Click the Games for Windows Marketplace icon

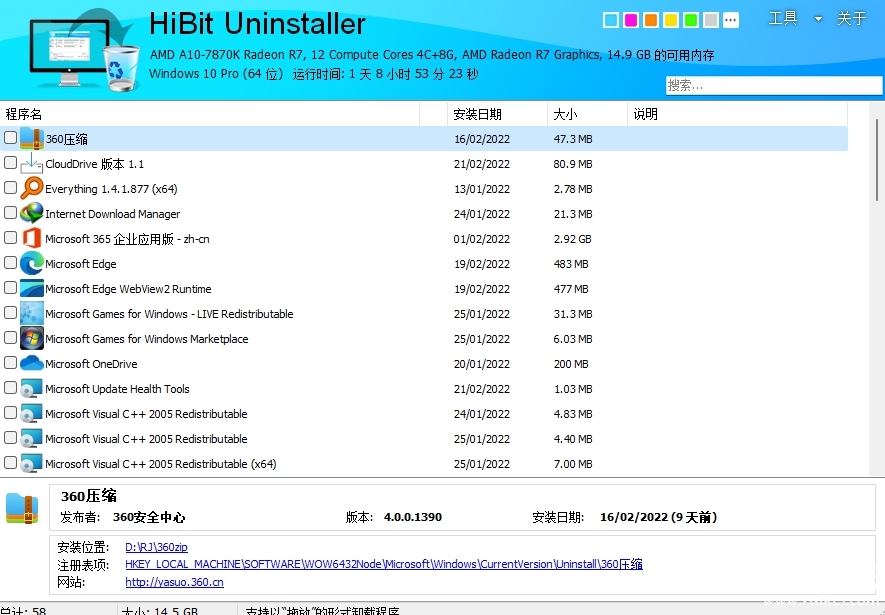click(32, 339)
